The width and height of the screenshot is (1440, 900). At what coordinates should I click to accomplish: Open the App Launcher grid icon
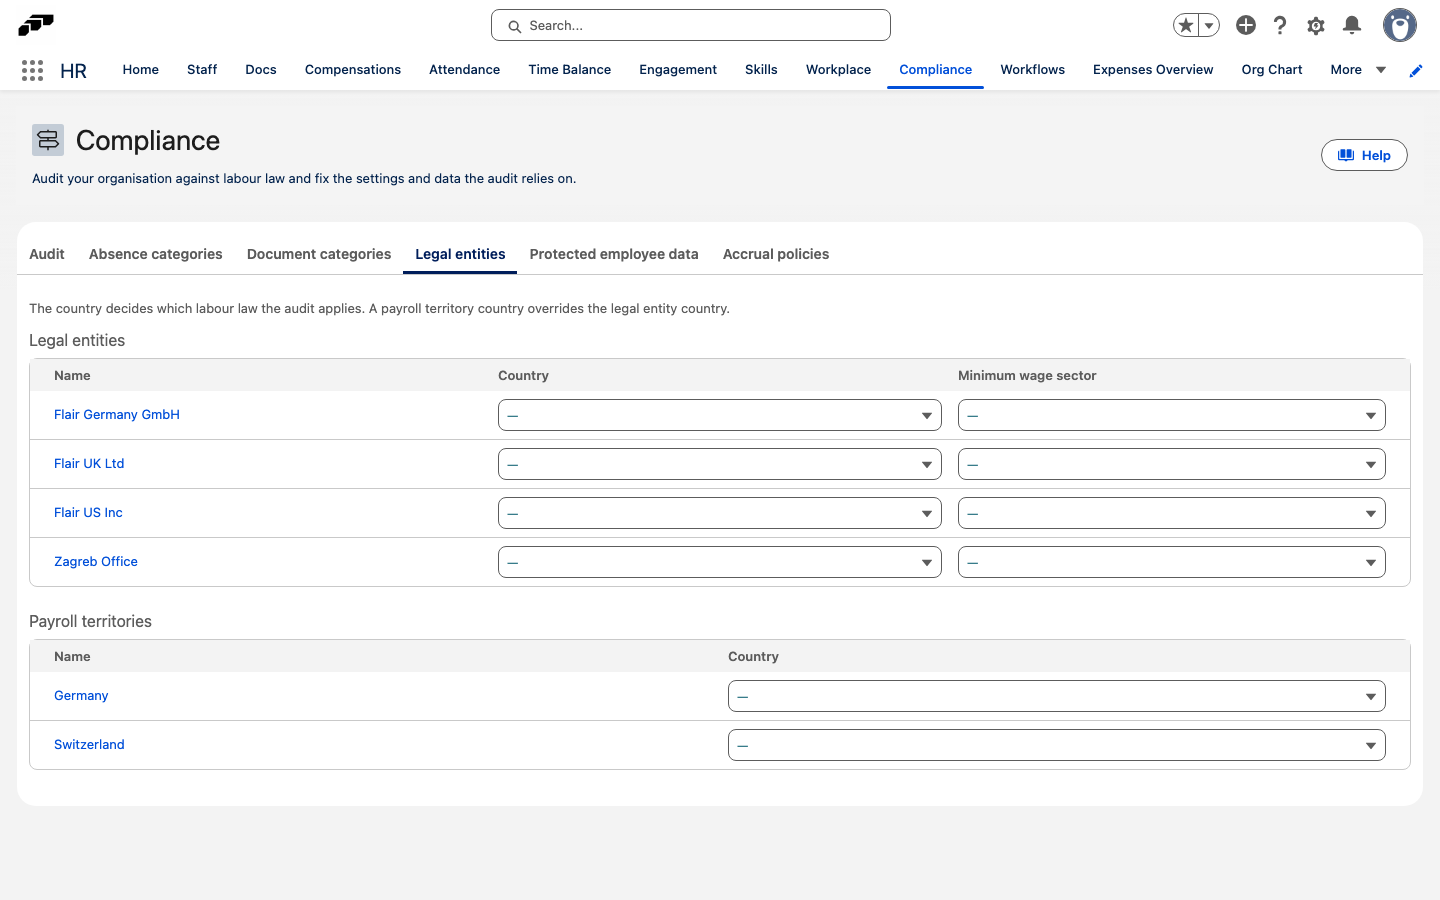[32, 70]
